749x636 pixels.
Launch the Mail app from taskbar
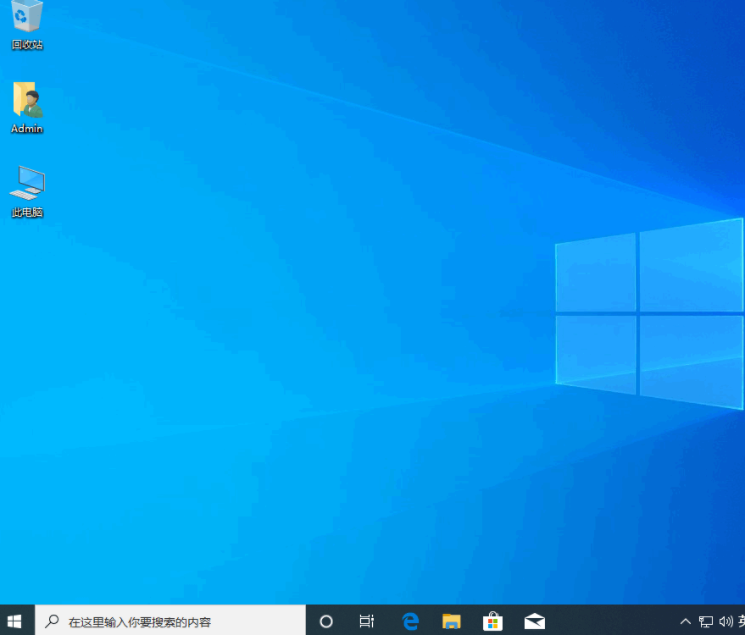pyautogui.click(x=534, y=621)
